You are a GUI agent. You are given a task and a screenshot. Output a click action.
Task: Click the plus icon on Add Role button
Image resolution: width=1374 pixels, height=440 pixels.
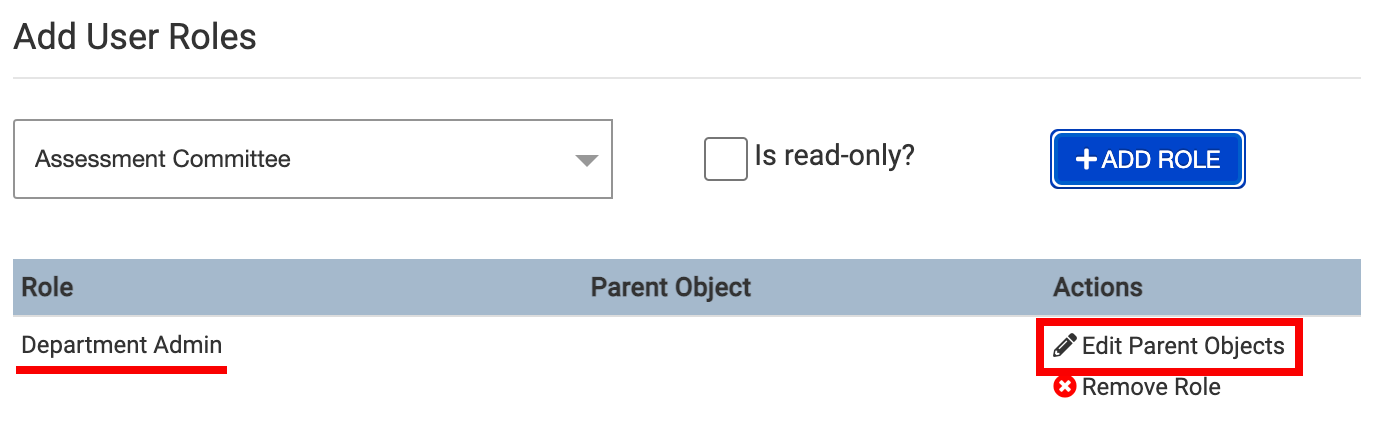[1085, 159]
